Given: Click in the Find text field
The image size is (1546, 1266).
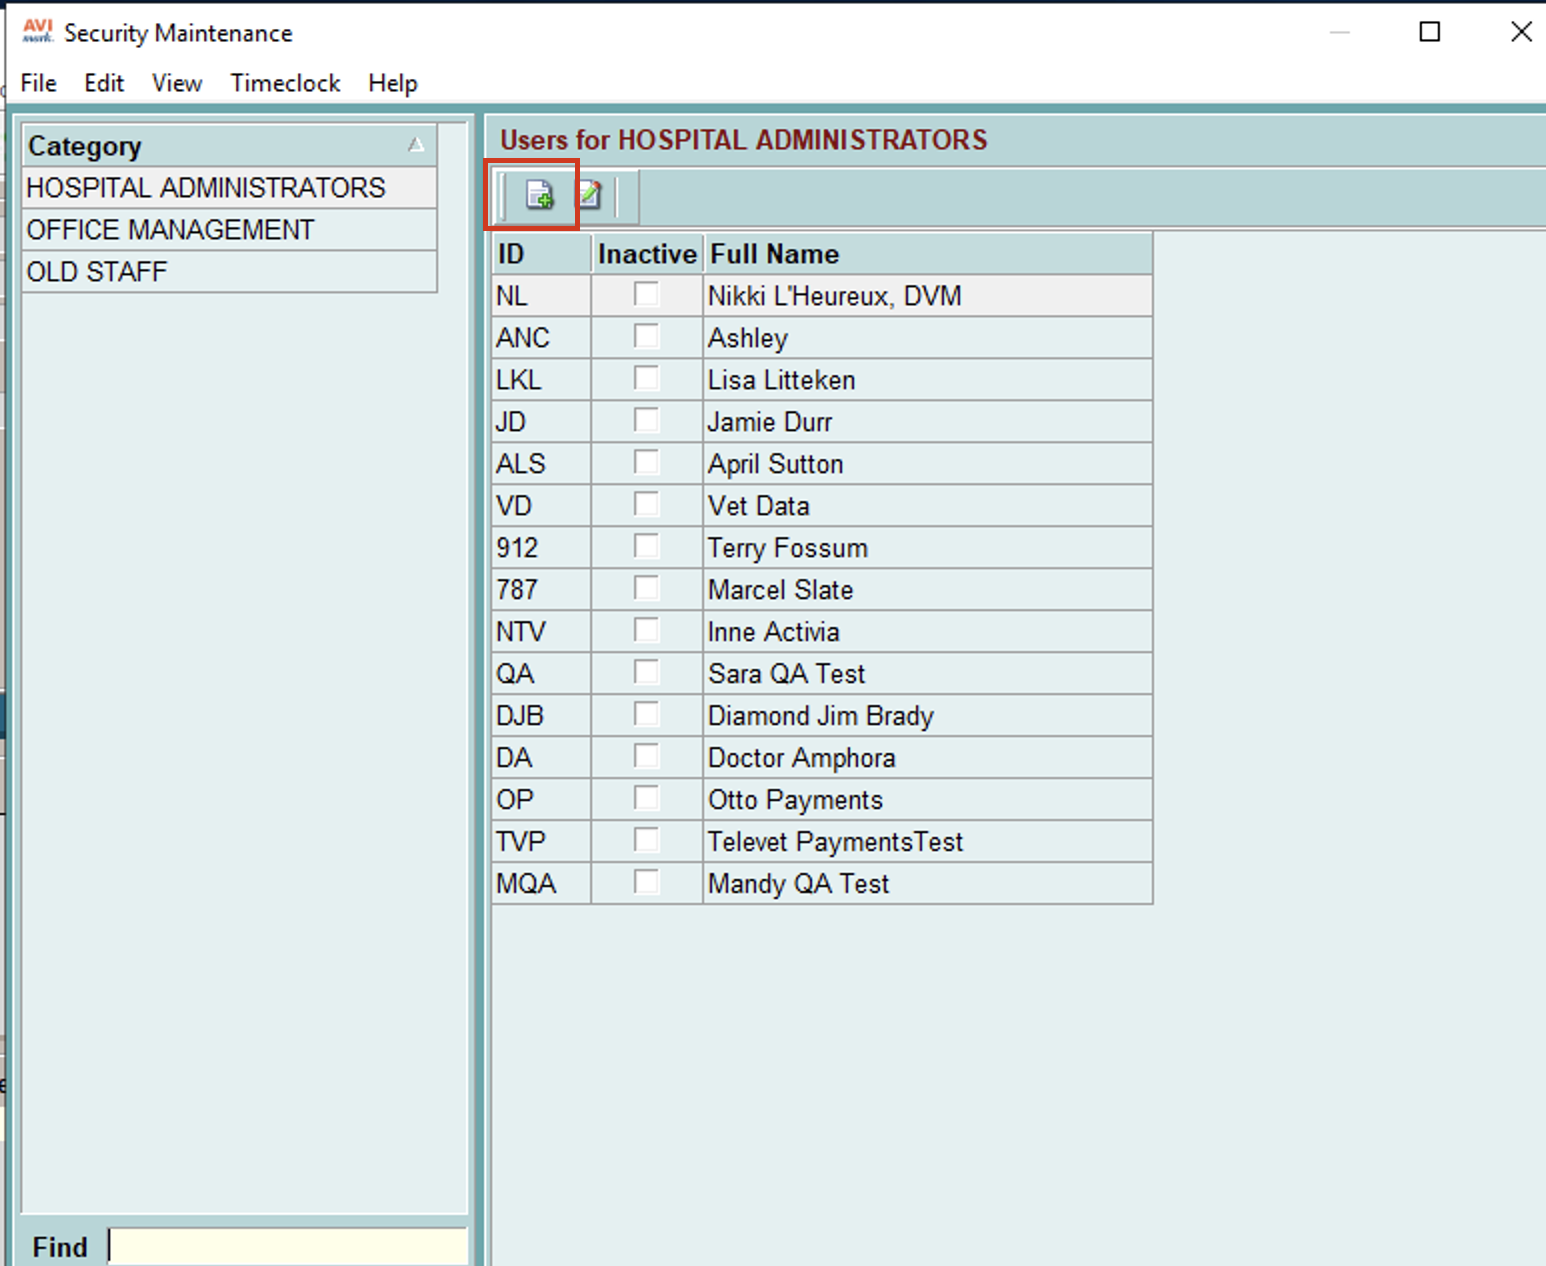Looking at the screenshot, I should 287,1246.
